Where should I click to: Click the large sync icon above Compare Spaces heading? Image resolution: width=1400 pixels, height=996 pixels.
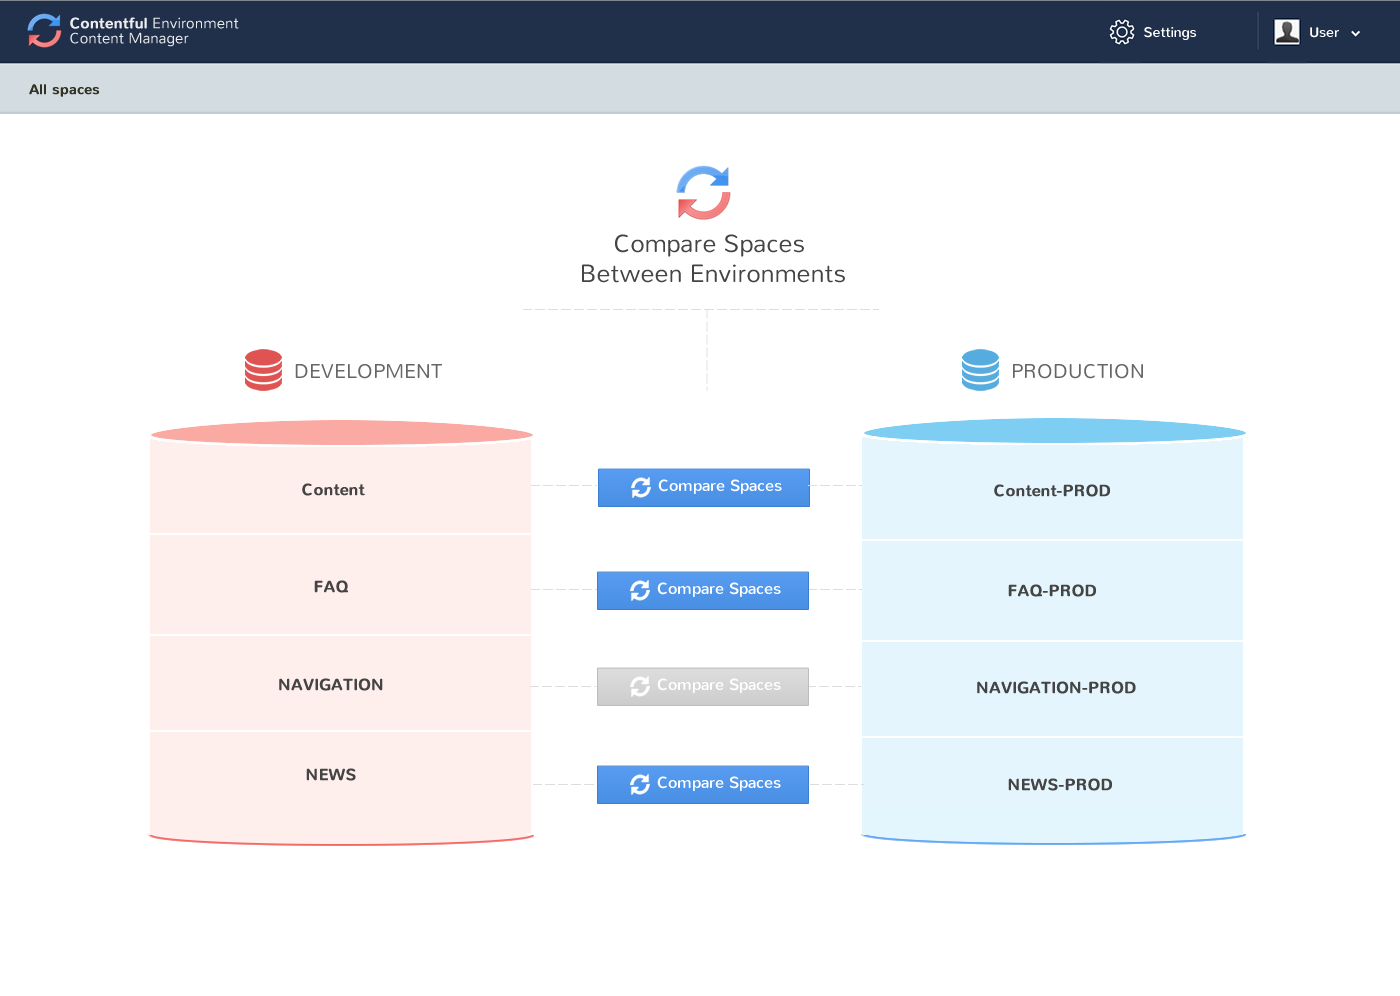(703, 192)
